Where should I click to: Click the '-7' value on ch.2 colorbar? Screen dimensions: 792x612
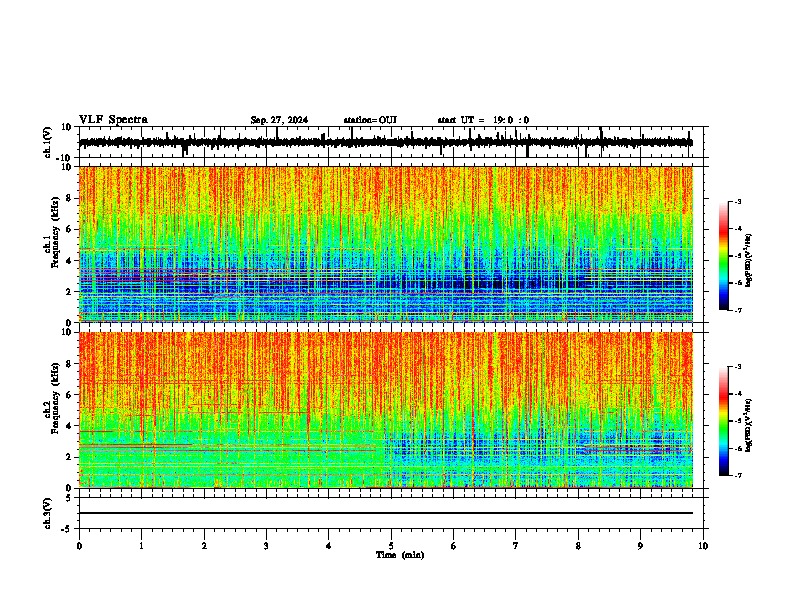tap(738, 475)
